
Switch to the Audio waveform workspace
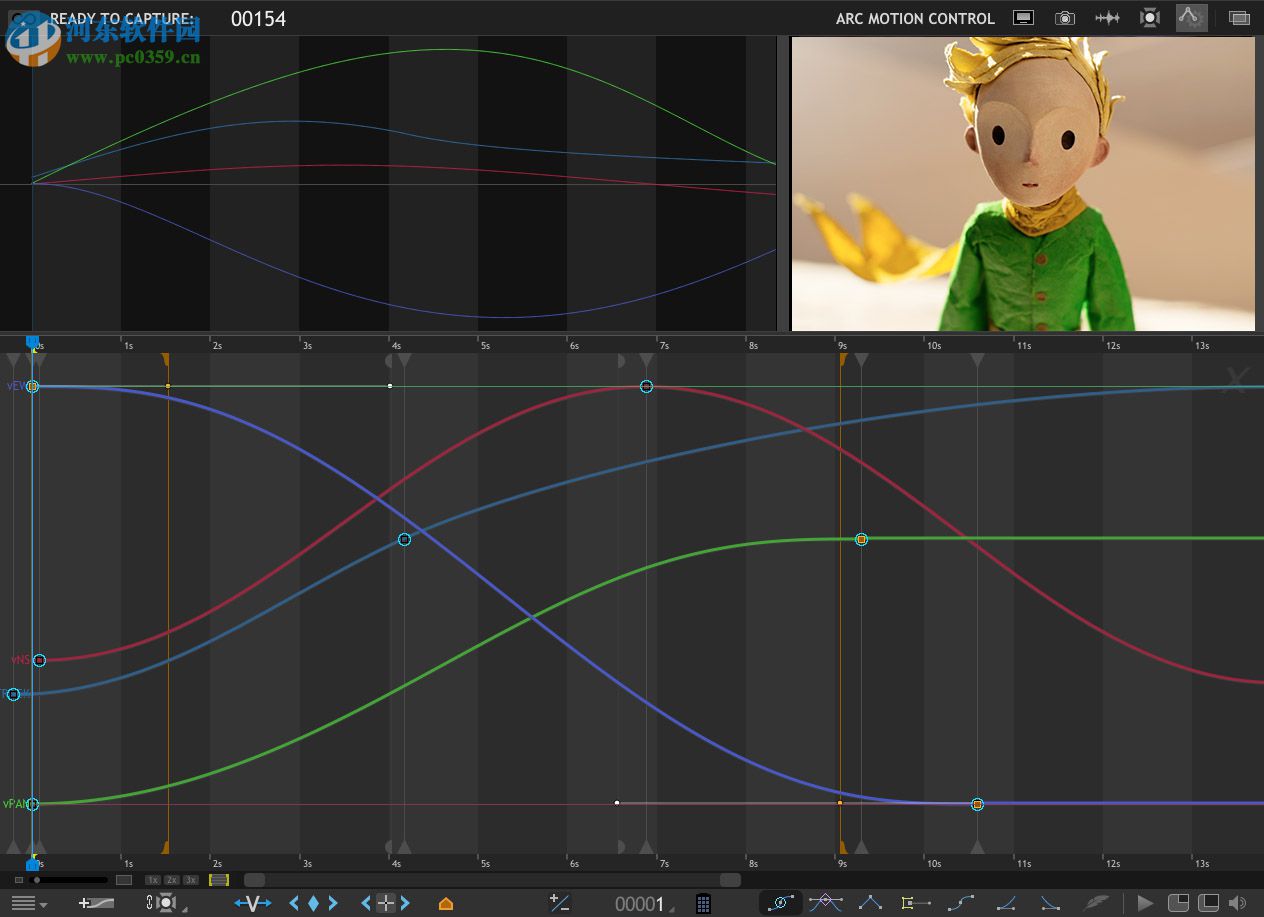pos(1107,18)
